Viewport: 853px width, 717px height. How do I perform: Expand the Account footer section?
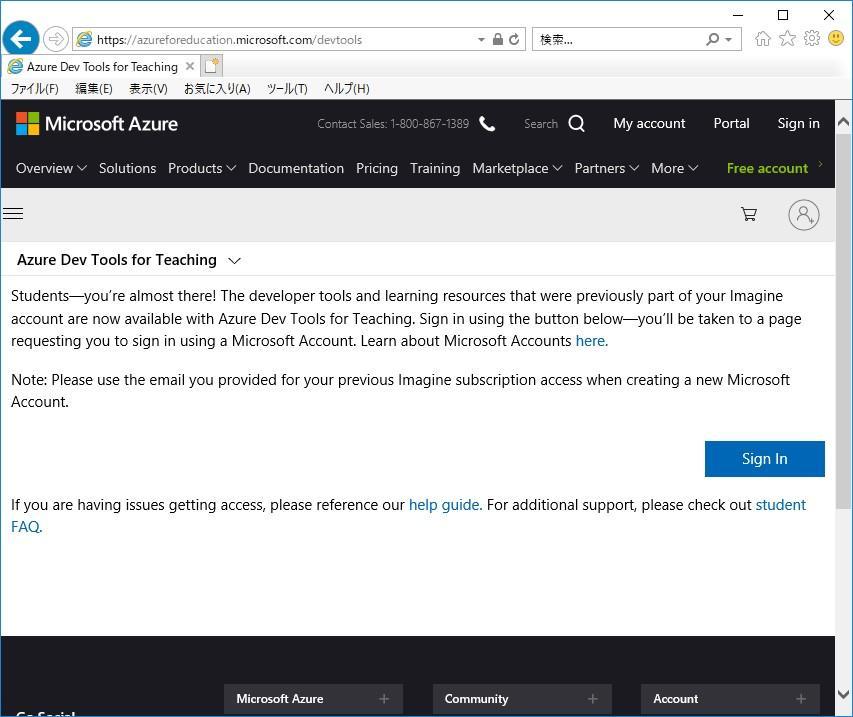(x=730, y=699)
